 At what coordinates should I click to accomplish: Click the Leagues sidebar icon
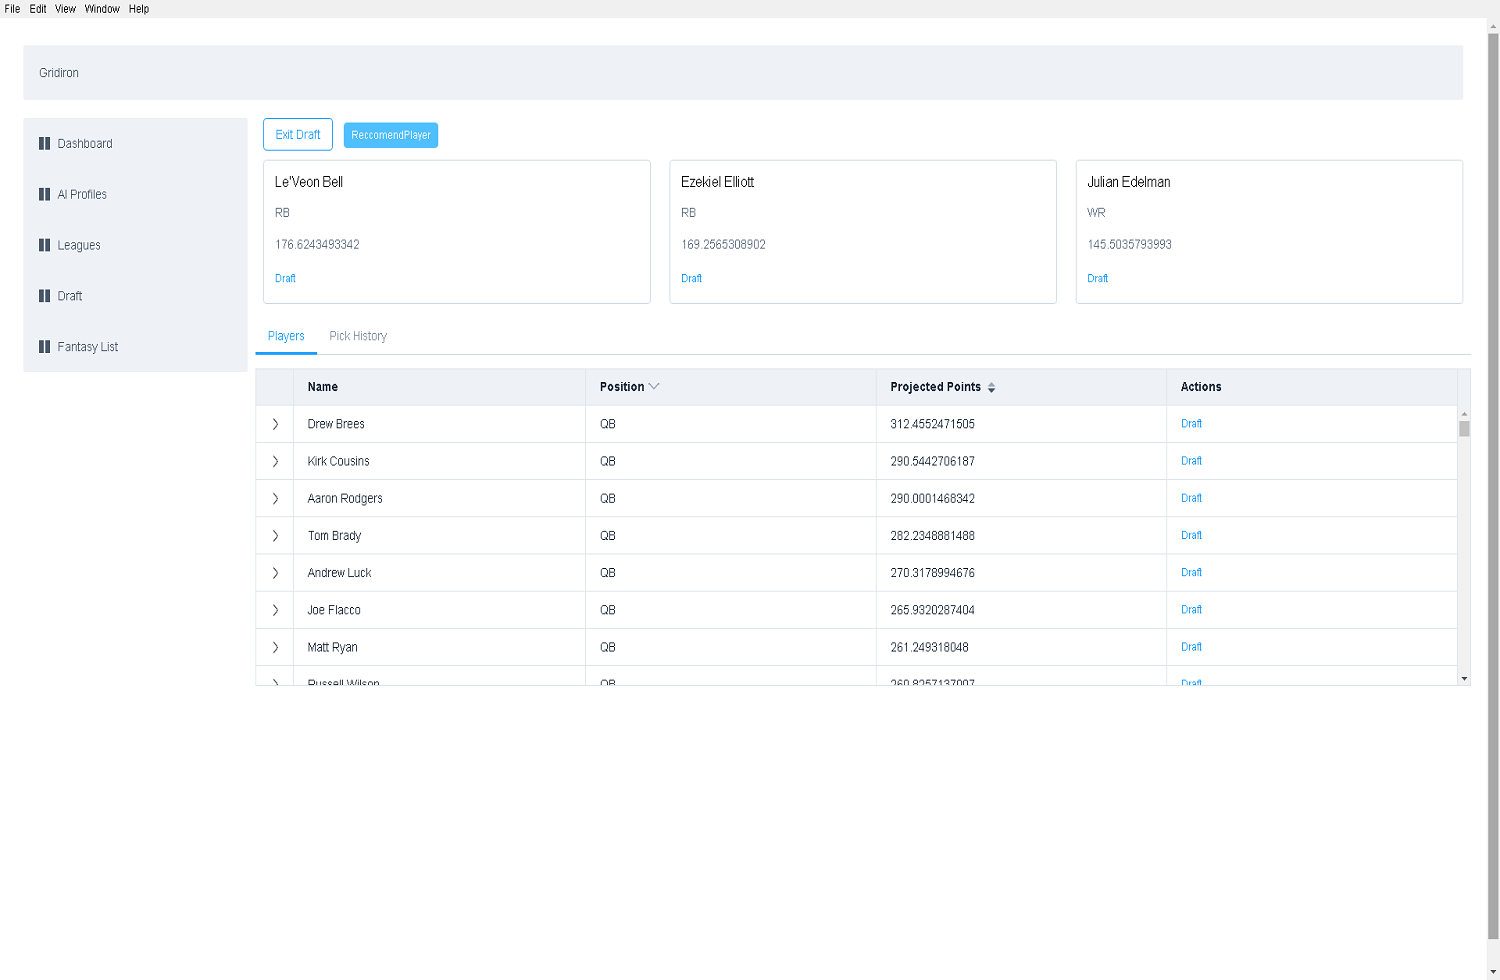click(44, 245)
